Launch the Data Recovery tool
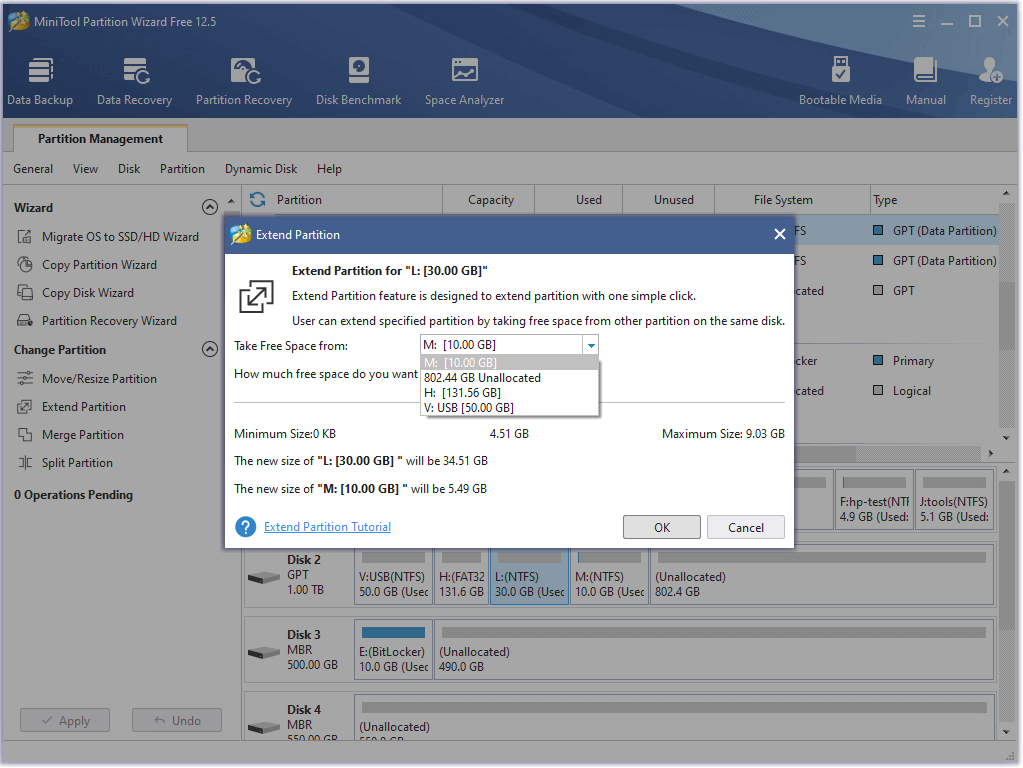 134,80
